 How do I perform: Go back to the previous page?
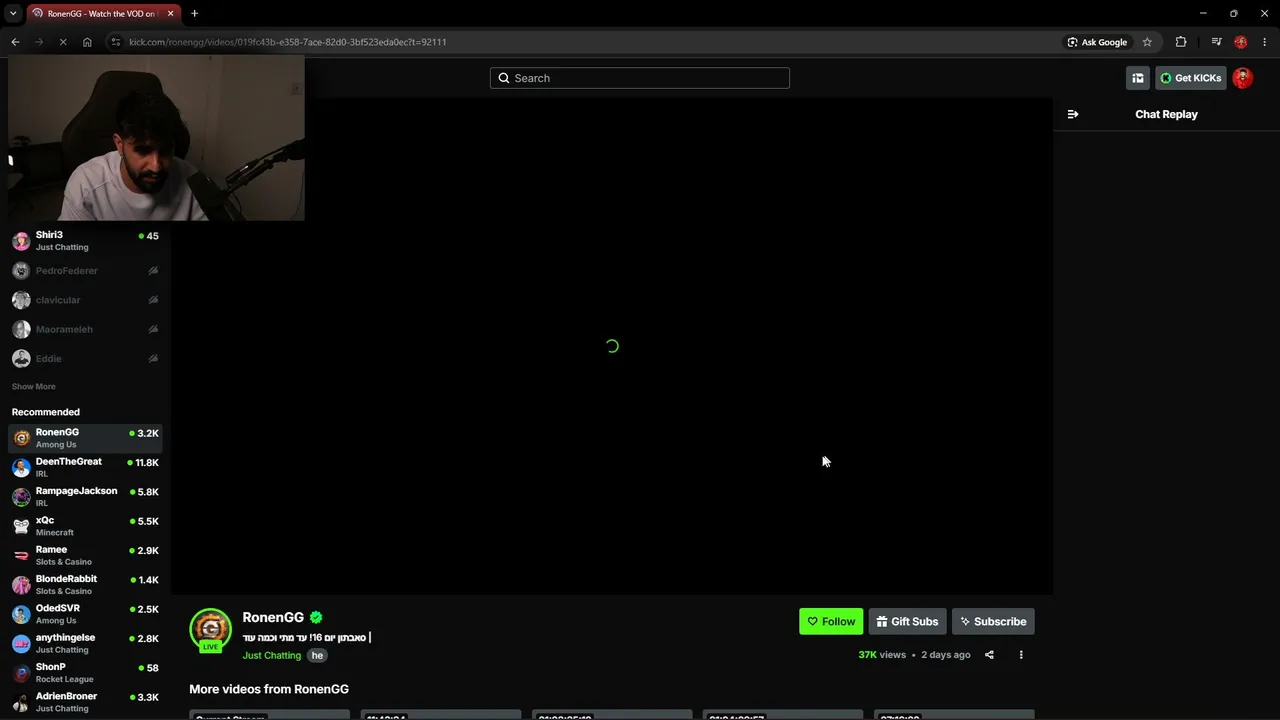pyautogui.click(x=15, y=42)
